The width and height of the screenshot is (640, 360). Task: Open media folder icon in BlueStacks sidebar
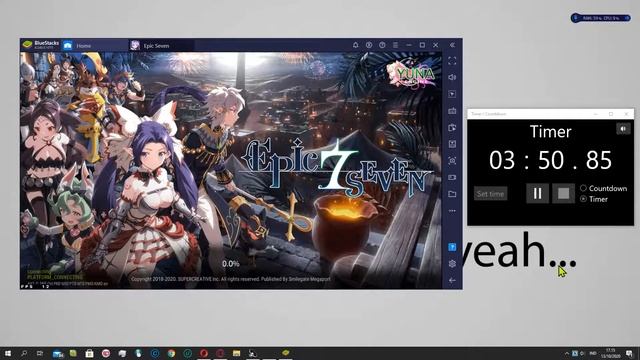[x=452, y=194]
